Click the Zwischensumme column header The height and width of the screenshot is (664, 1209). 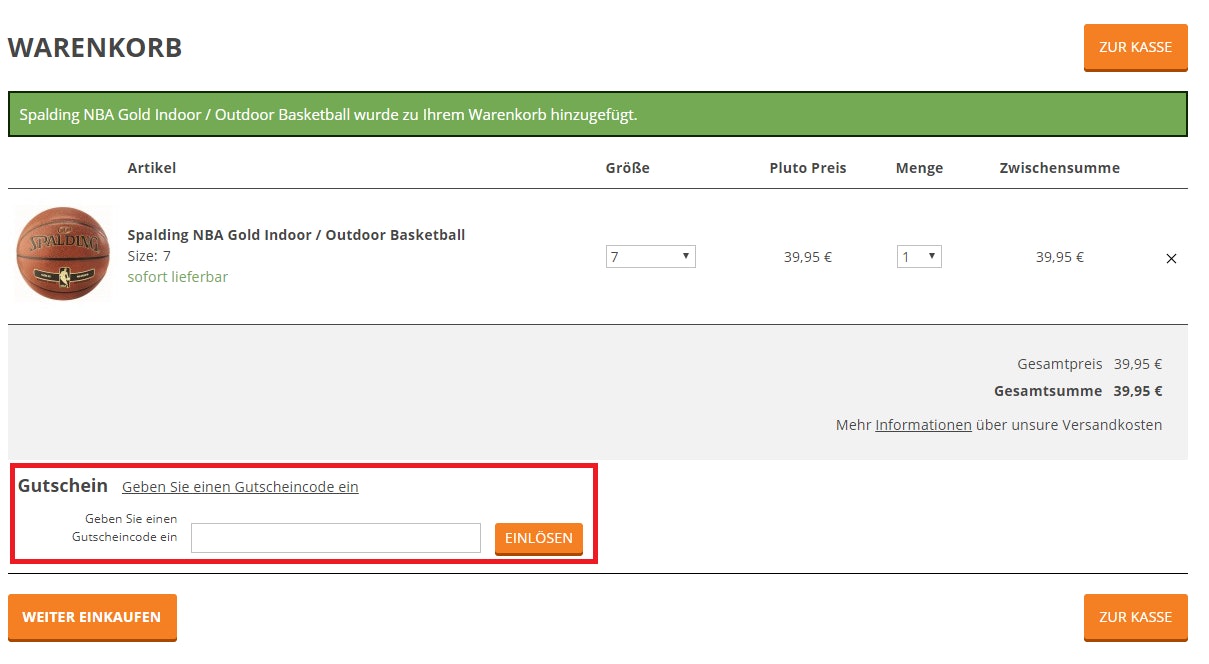[x=1060, y=168]
